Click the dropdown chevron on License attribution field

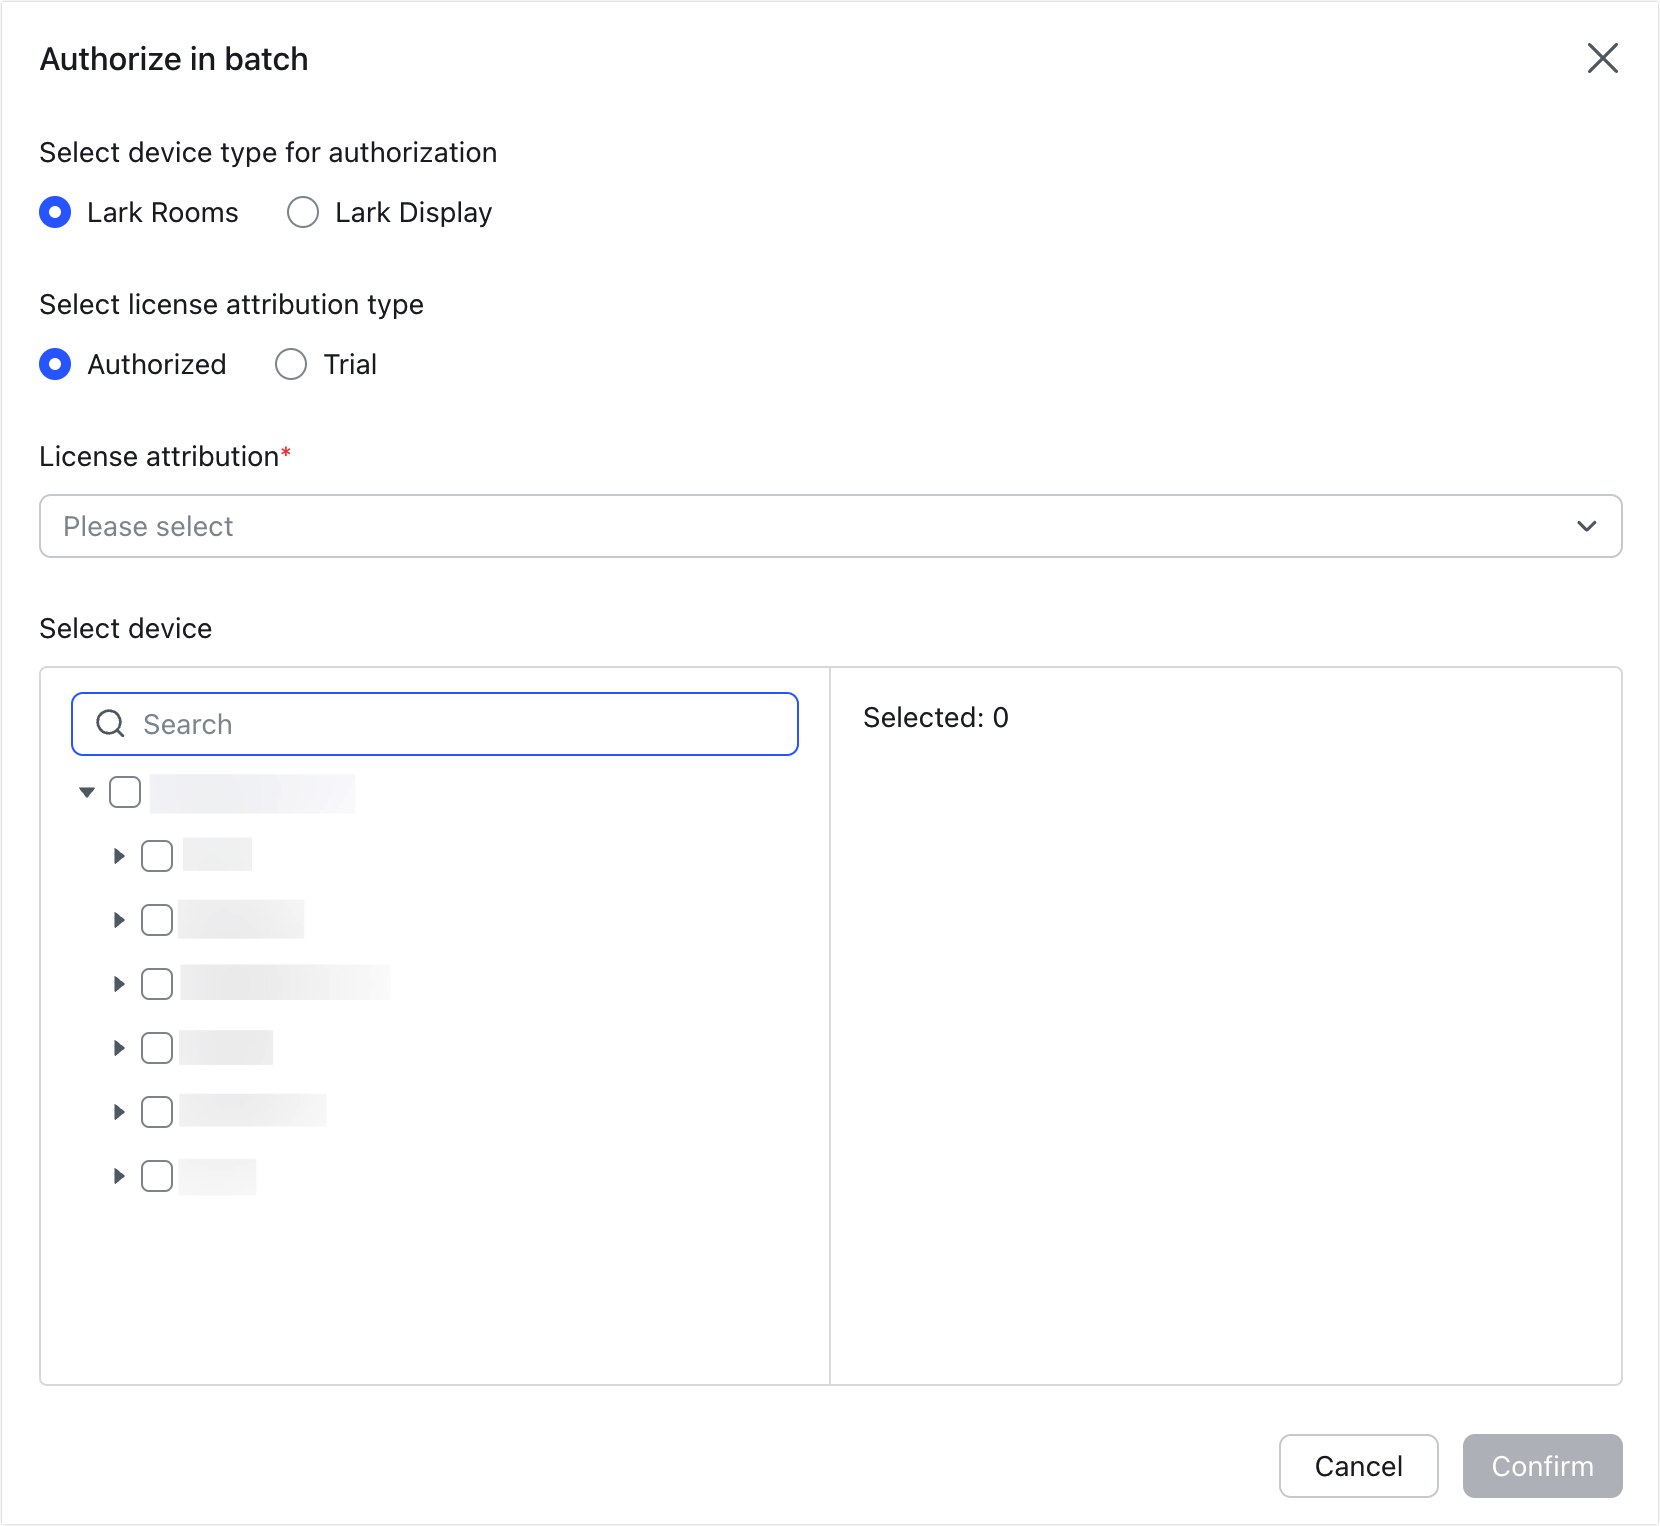click(1586, 525)
